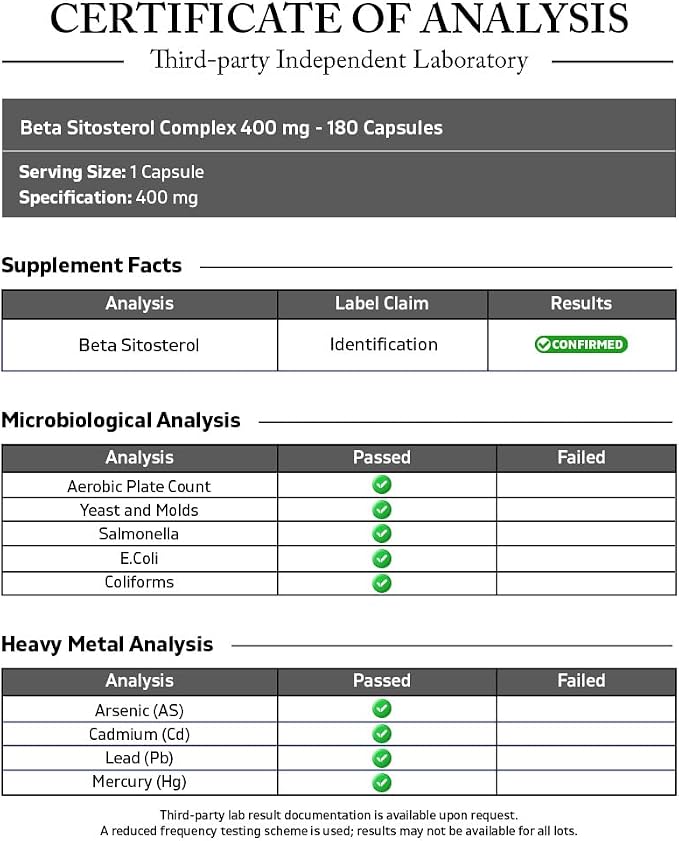Click the Lead (Pb) passed checkmark
This screenshot has height=841, width=679.
pyautogui.click(x=382, y=758)
